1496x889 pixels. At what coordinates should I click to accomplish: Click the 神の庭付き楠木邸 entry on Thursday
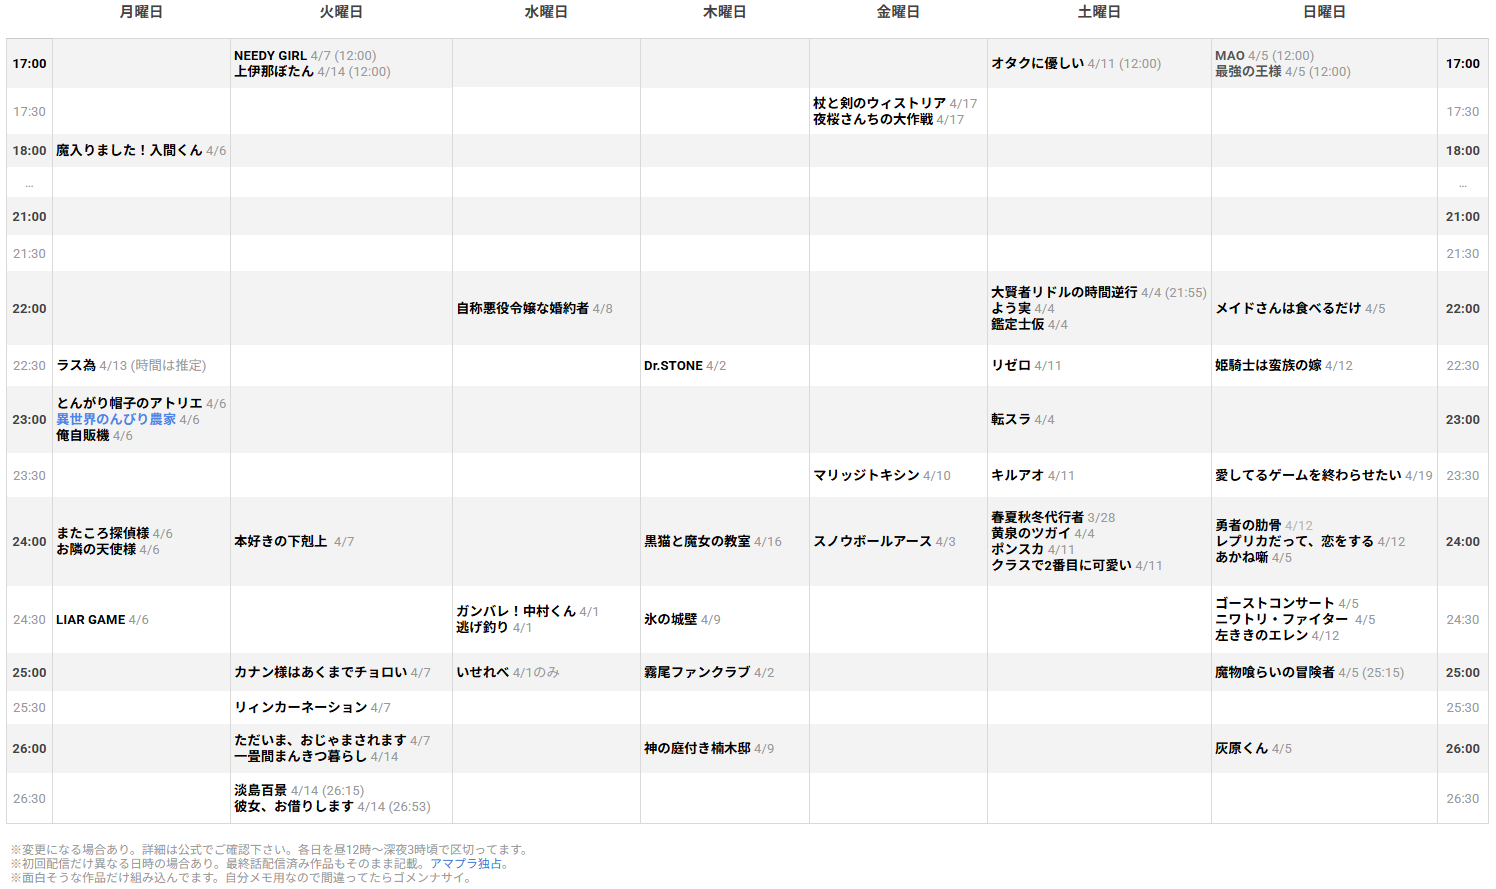(x=697, y=749)
